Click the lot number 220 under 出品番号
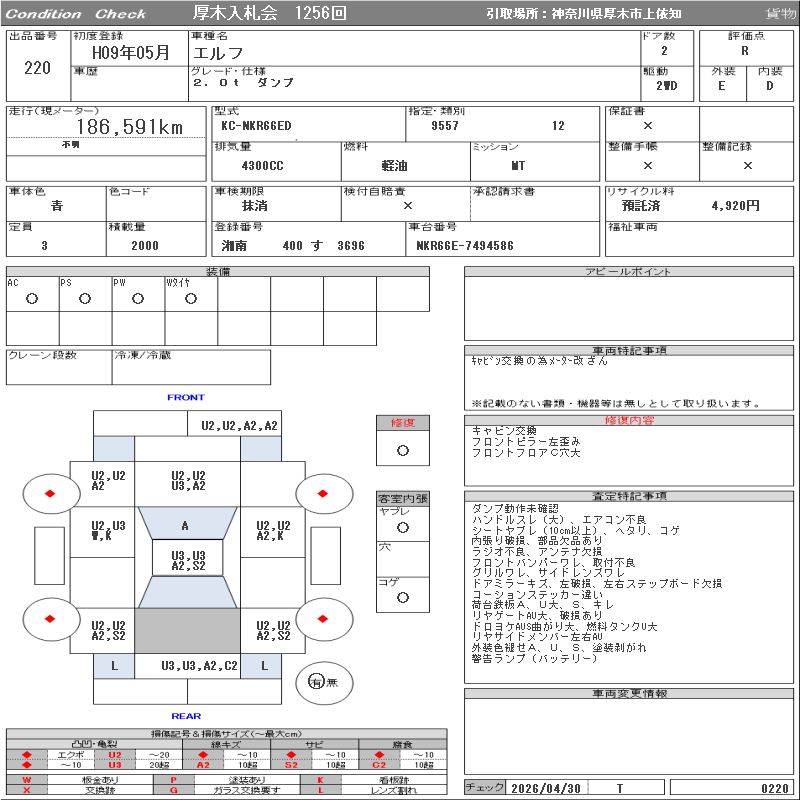Screen dimensions: 800x800 37,68
